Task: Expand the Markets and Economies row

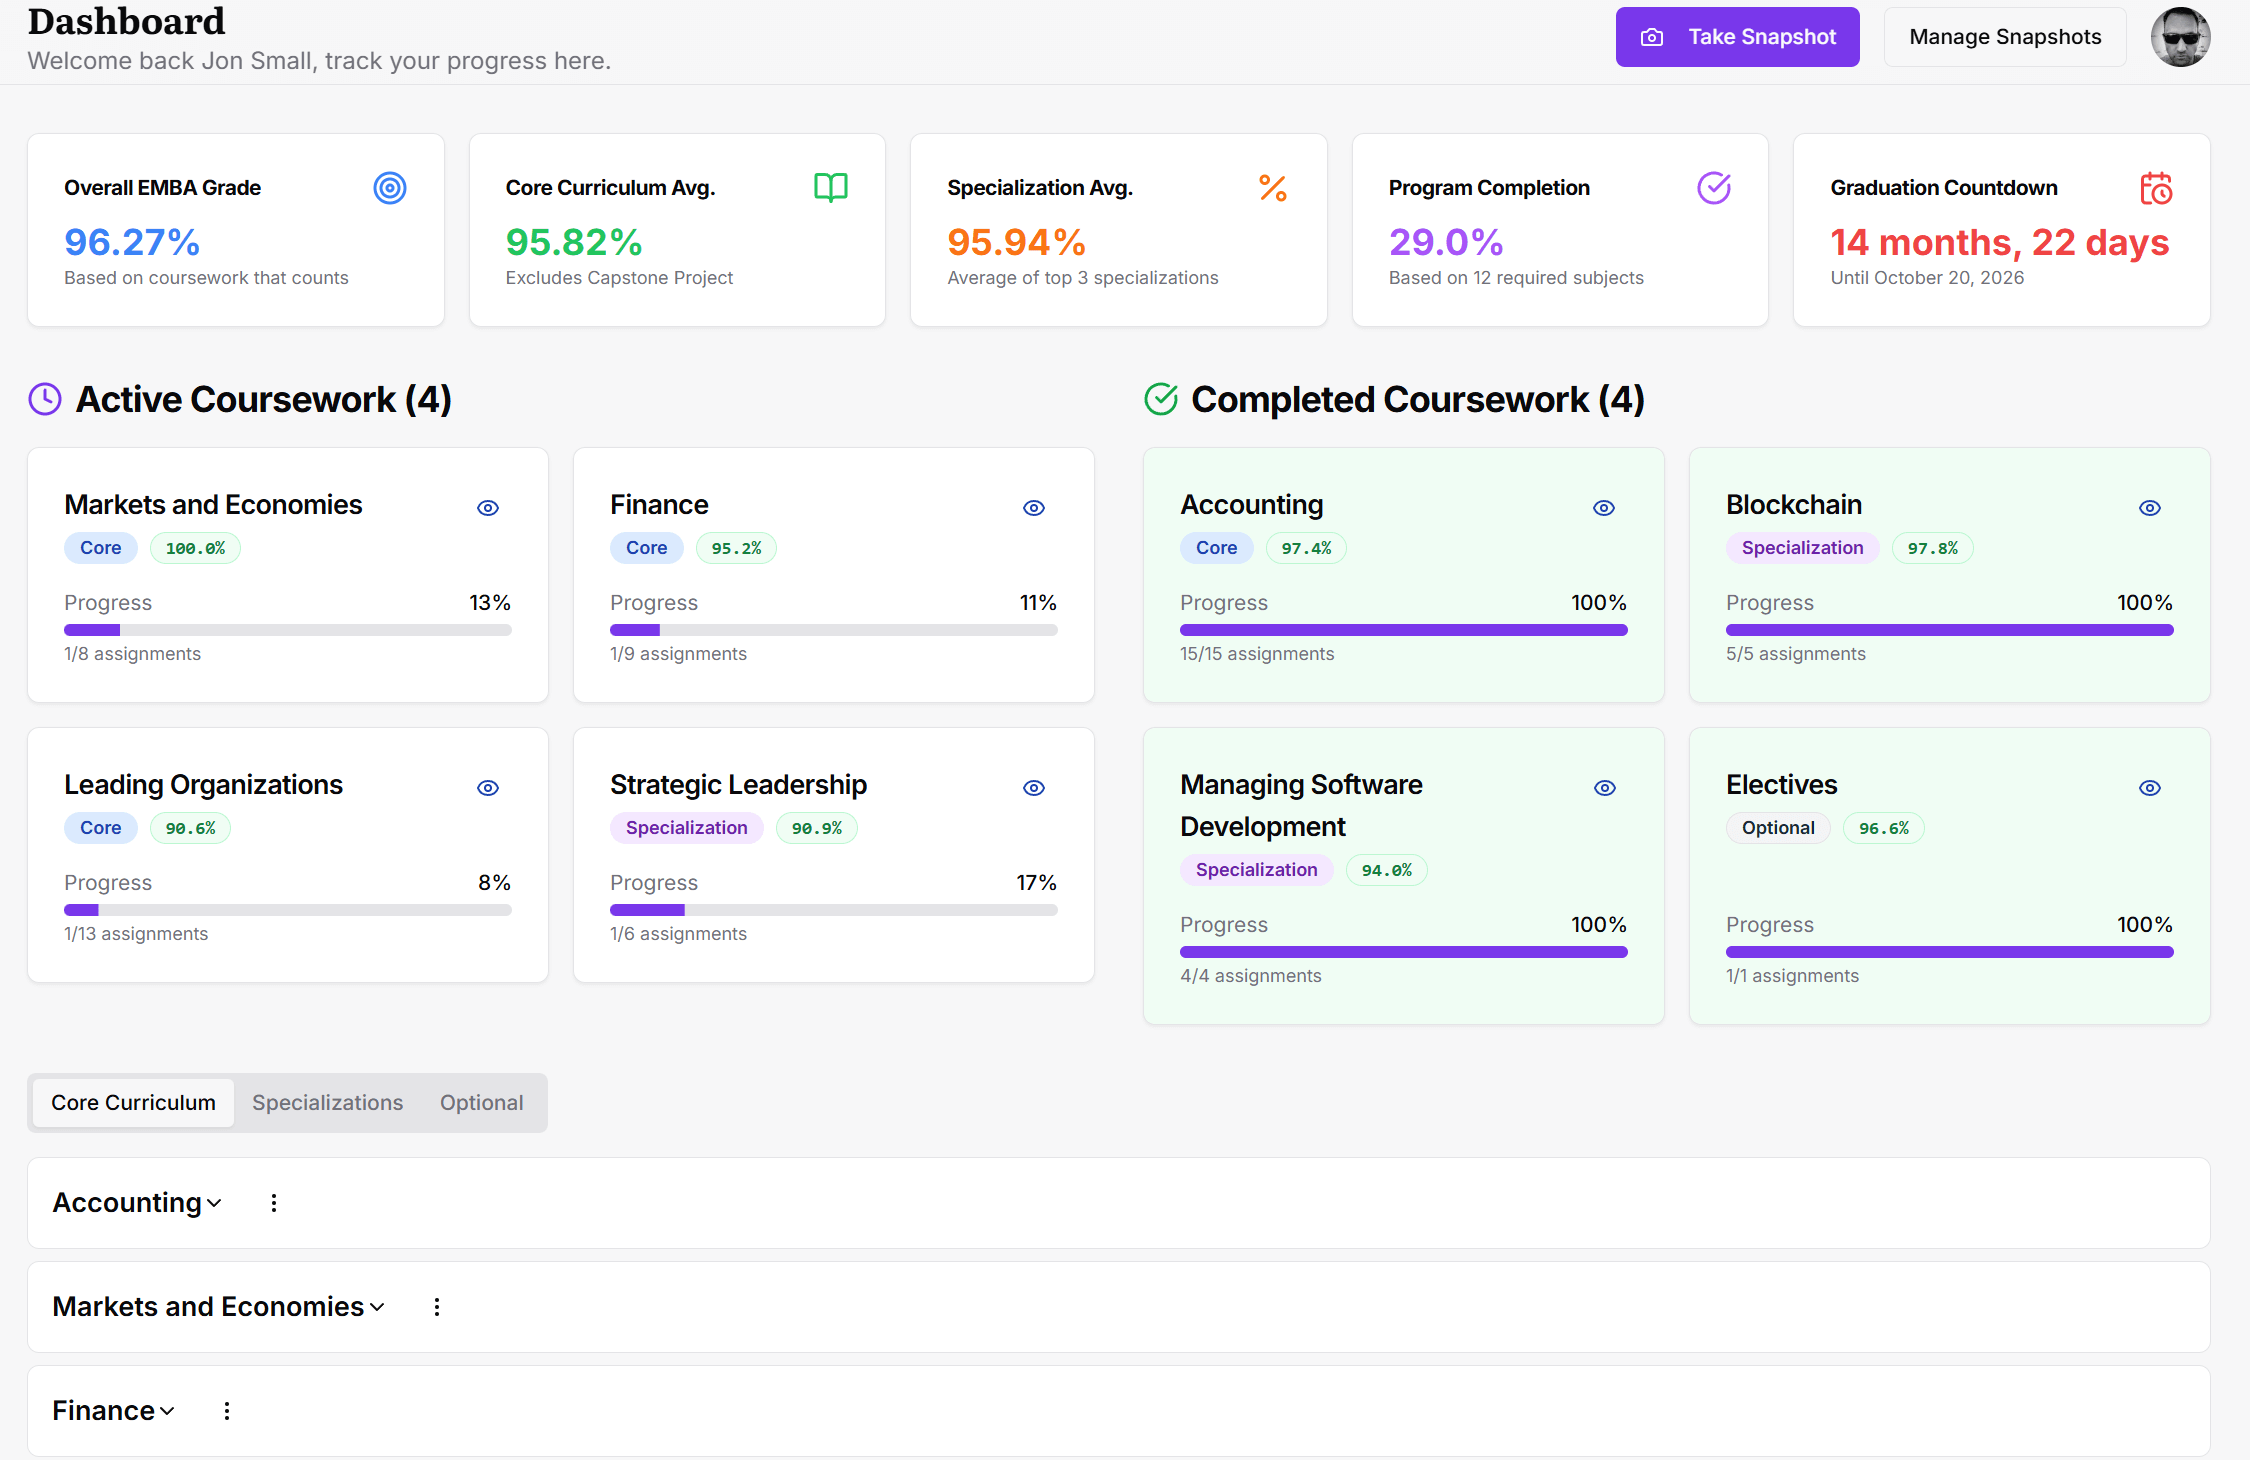Action: [378, 1307]
